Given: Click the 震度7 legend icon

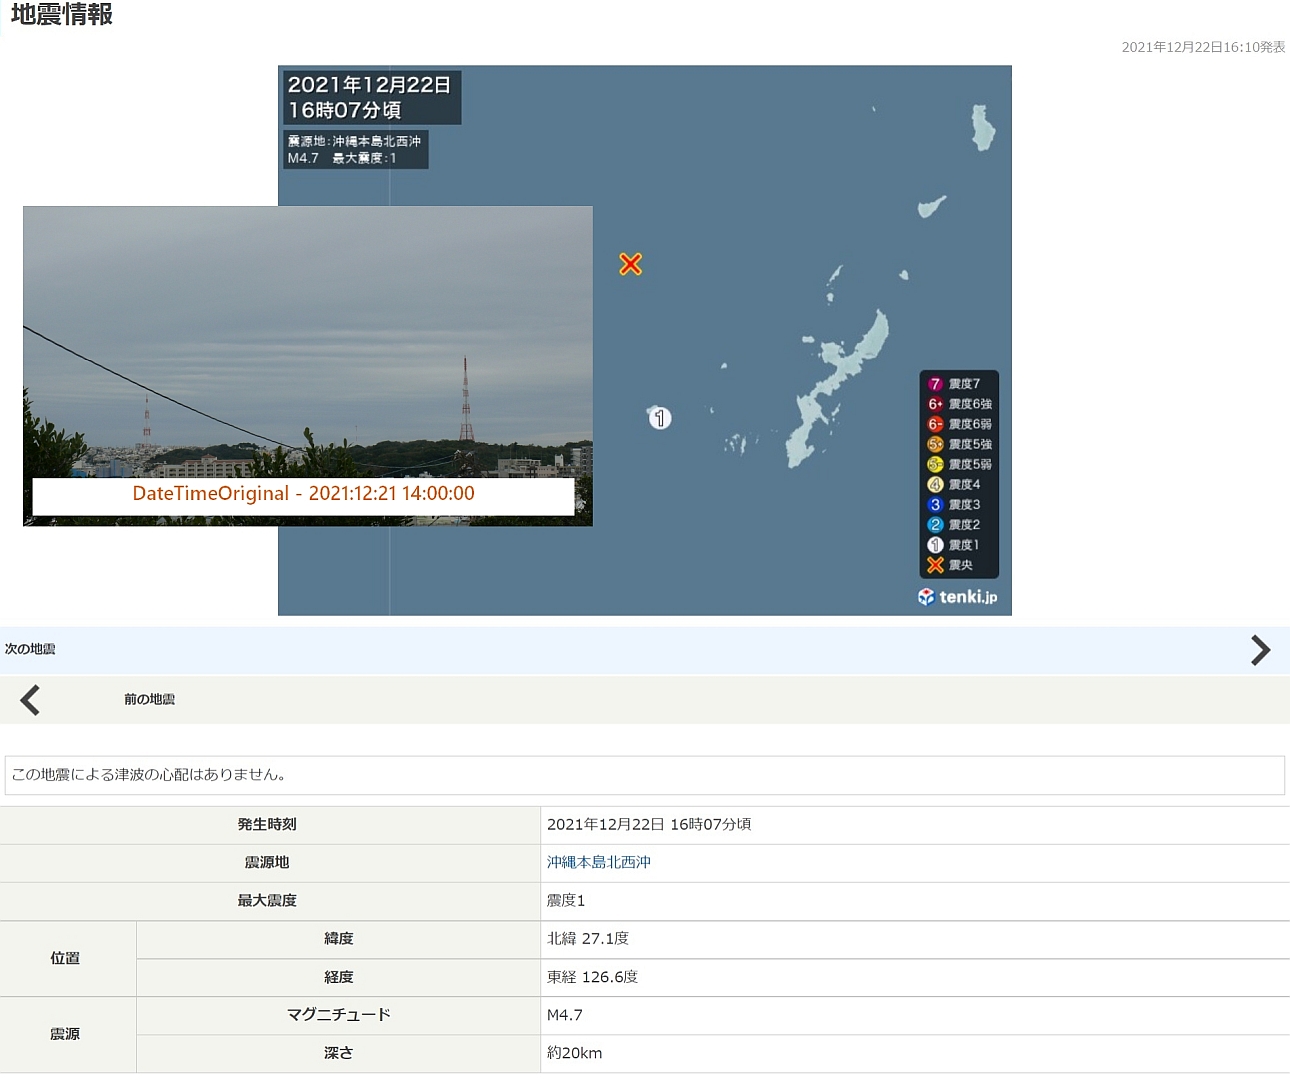Looking at the screenshot, I should pos(935,384).
